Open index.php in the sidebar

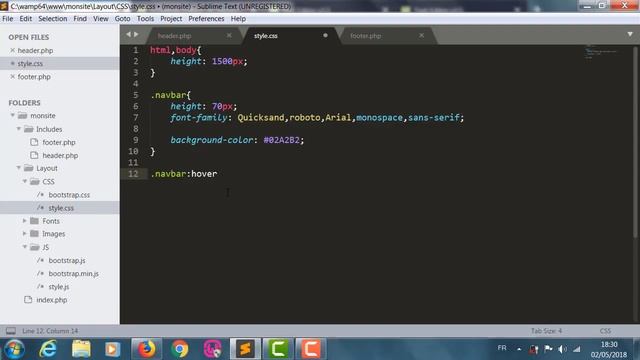pos(51,300)
